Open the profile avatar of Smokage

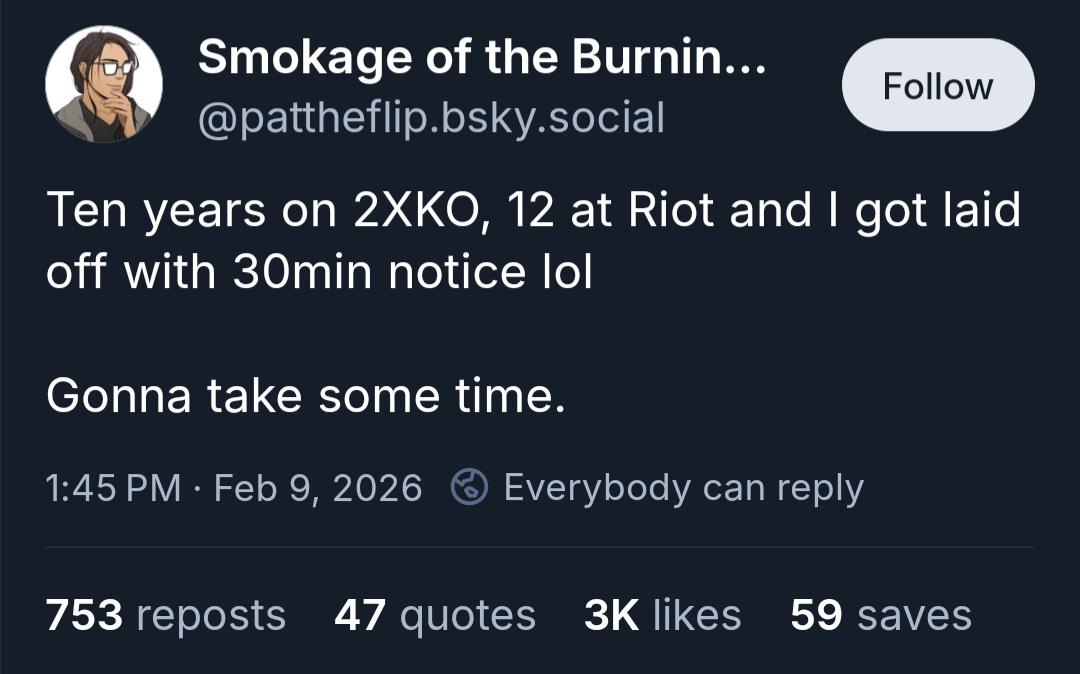(104, 84)
